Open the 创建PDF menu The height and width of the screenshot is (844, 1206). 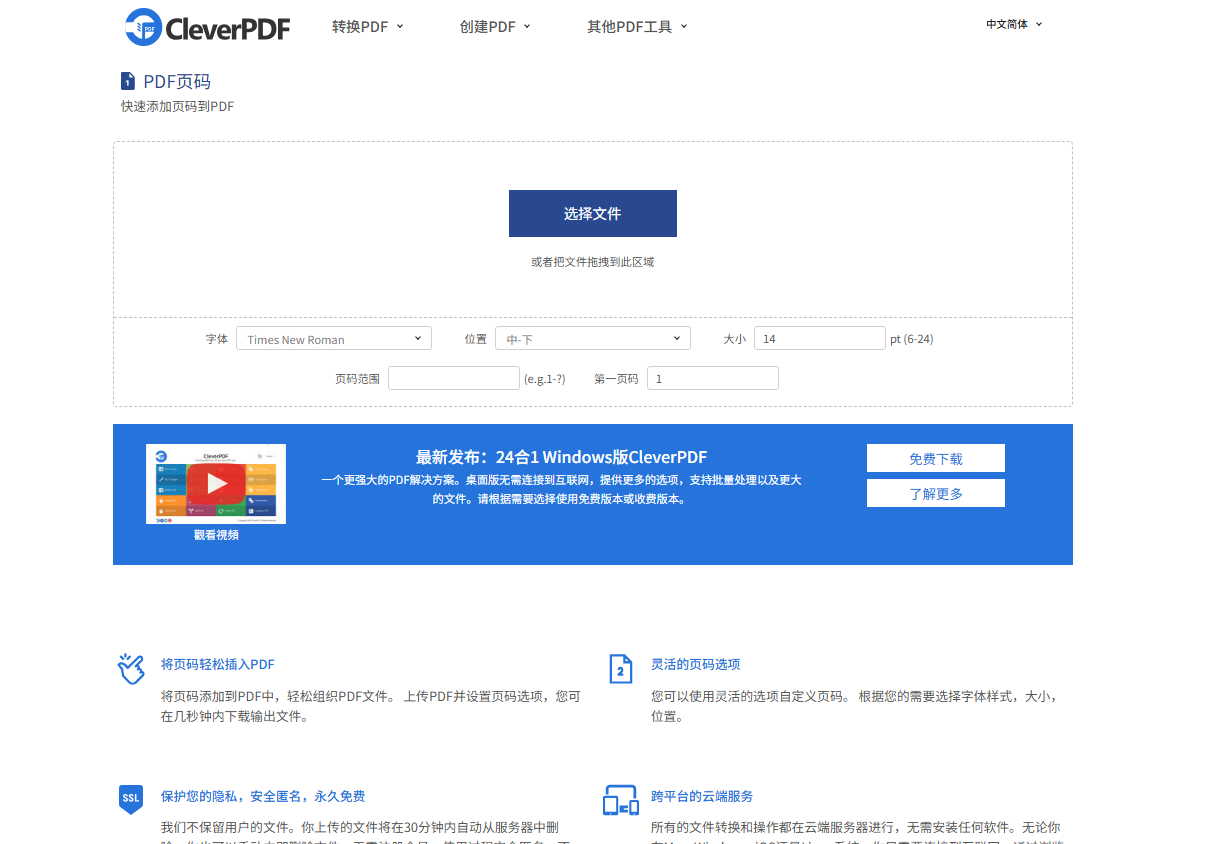click(x=495, y=27)
